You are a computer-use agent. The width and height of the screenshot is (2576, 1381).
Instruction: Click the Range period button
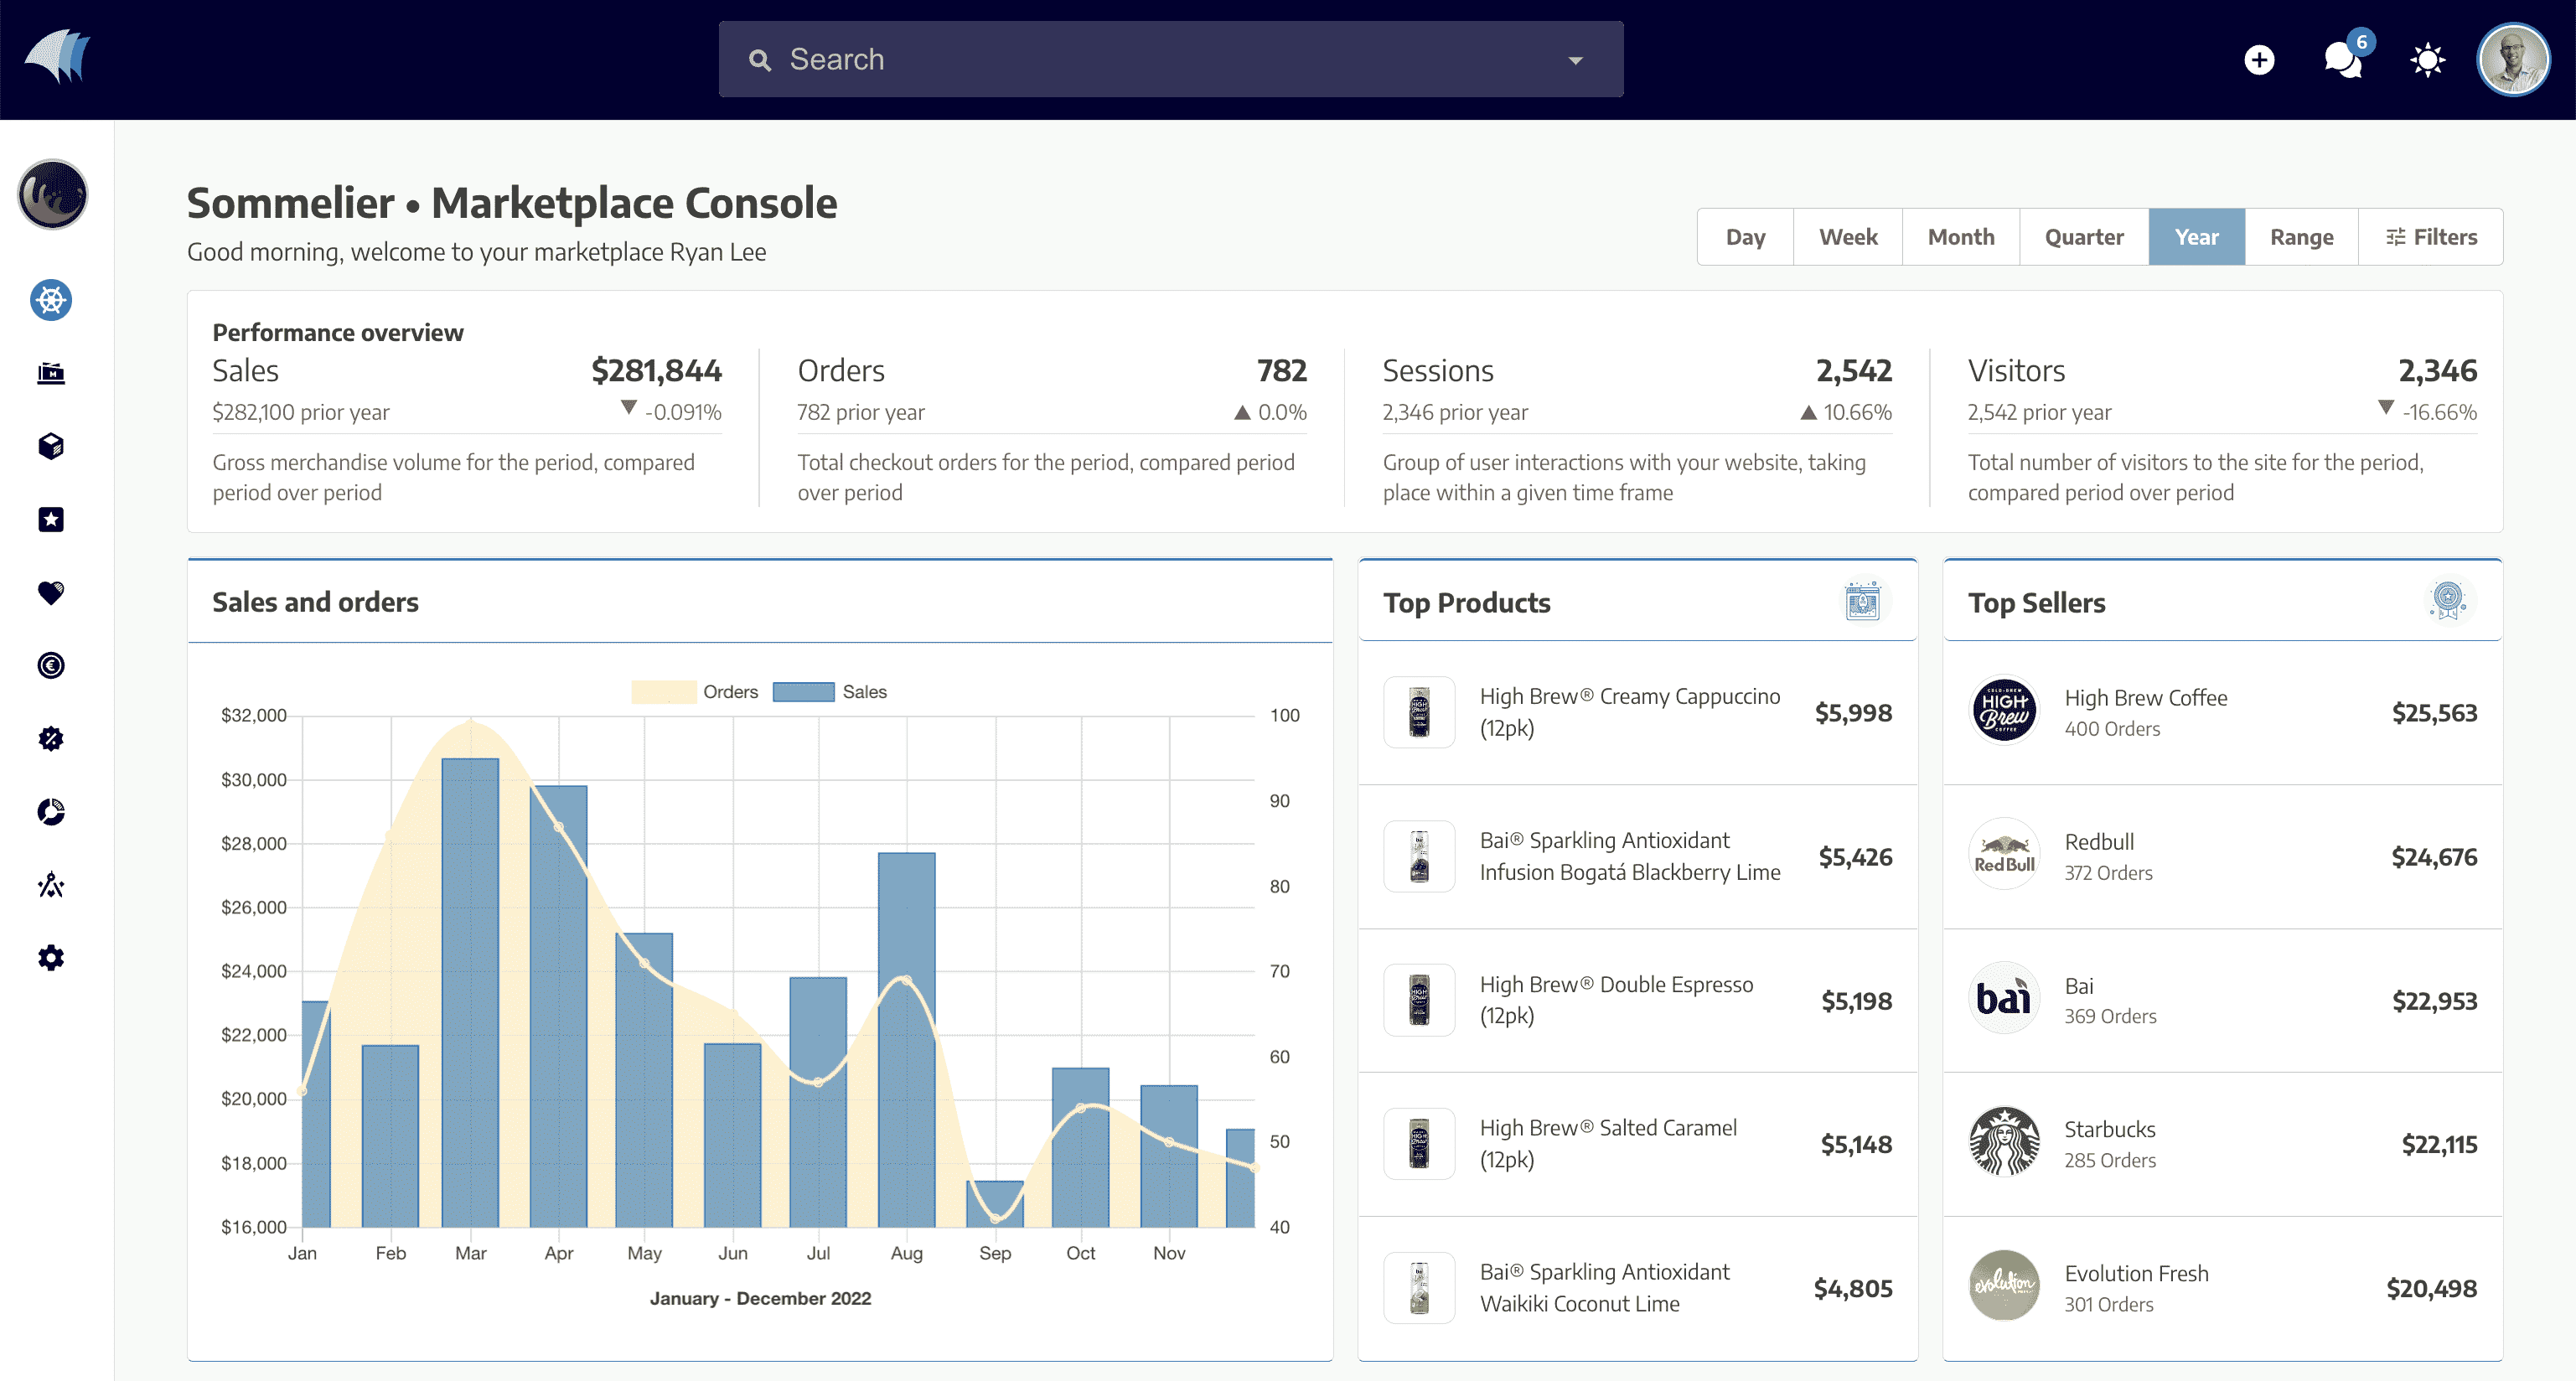[2300, 236]
